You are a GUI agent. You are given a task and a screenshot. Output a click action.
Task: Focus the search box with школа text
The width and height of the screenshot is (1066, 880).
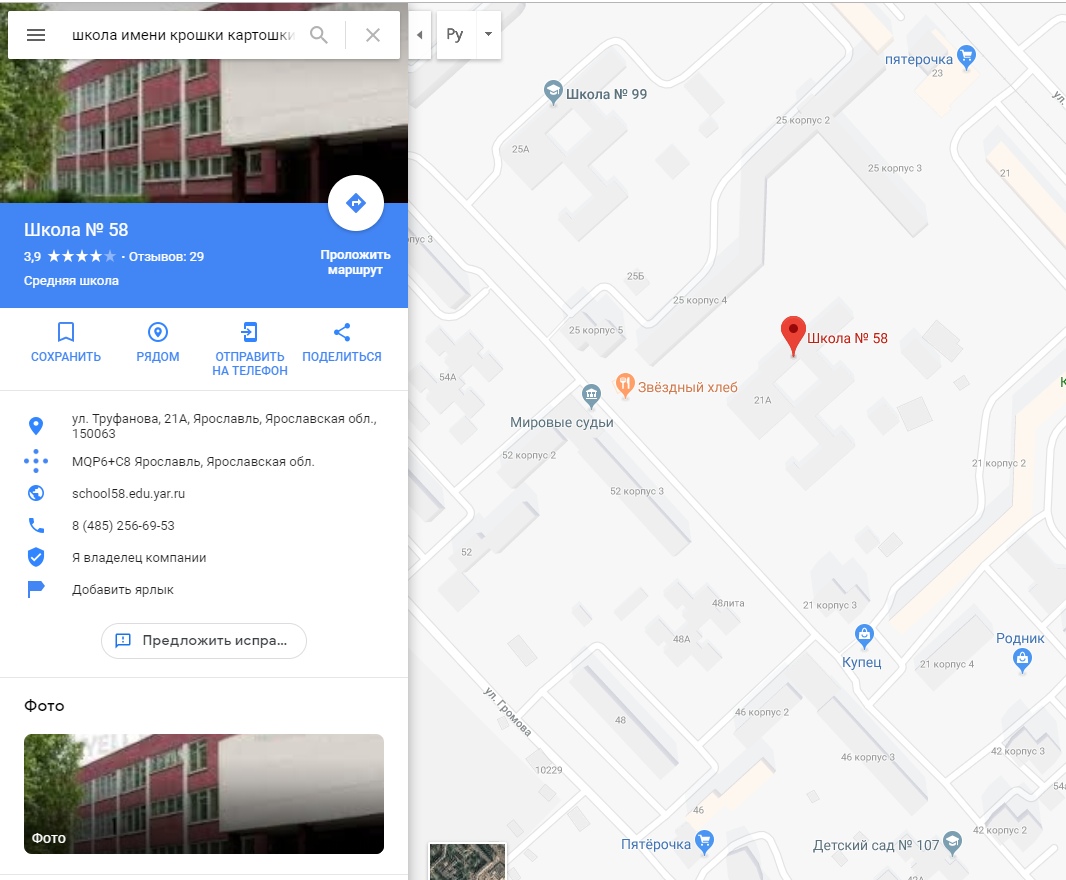point(184,35)
